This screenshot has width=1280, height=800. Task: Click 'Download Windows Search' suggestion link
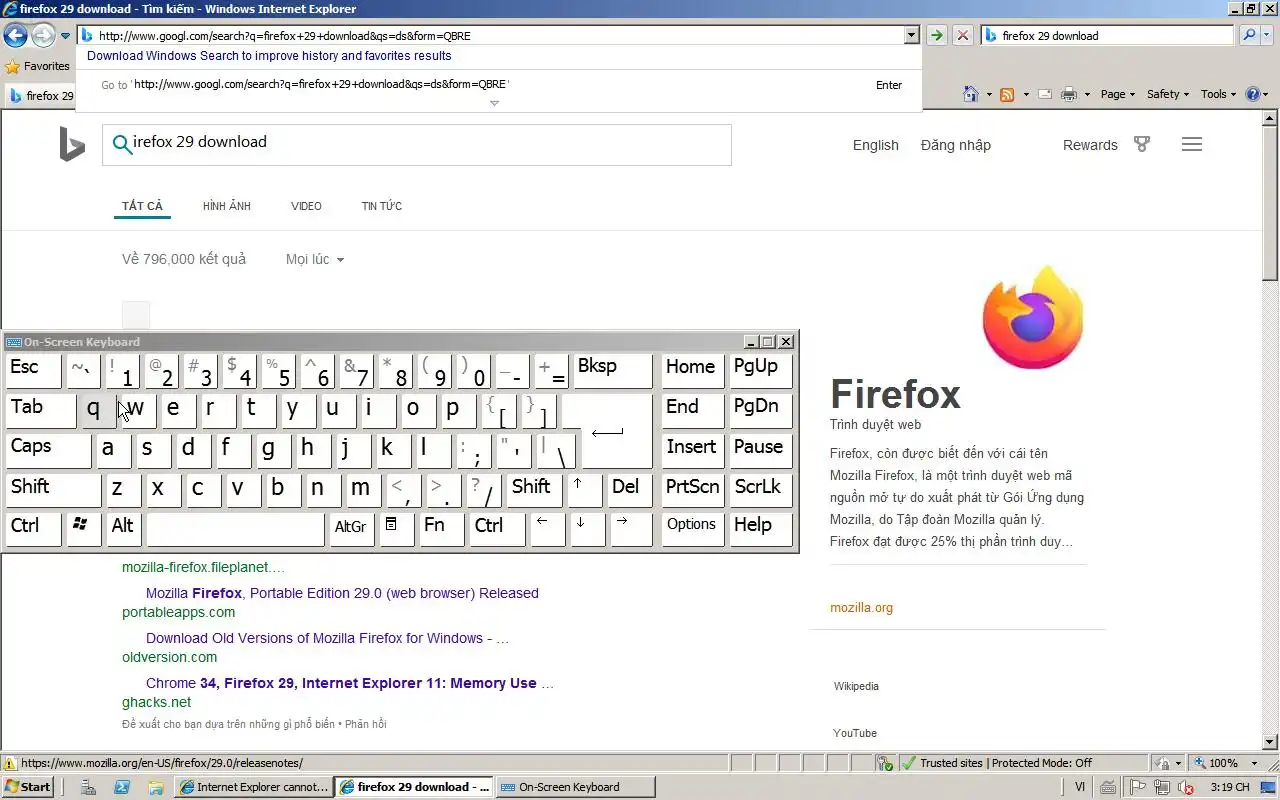269,56
